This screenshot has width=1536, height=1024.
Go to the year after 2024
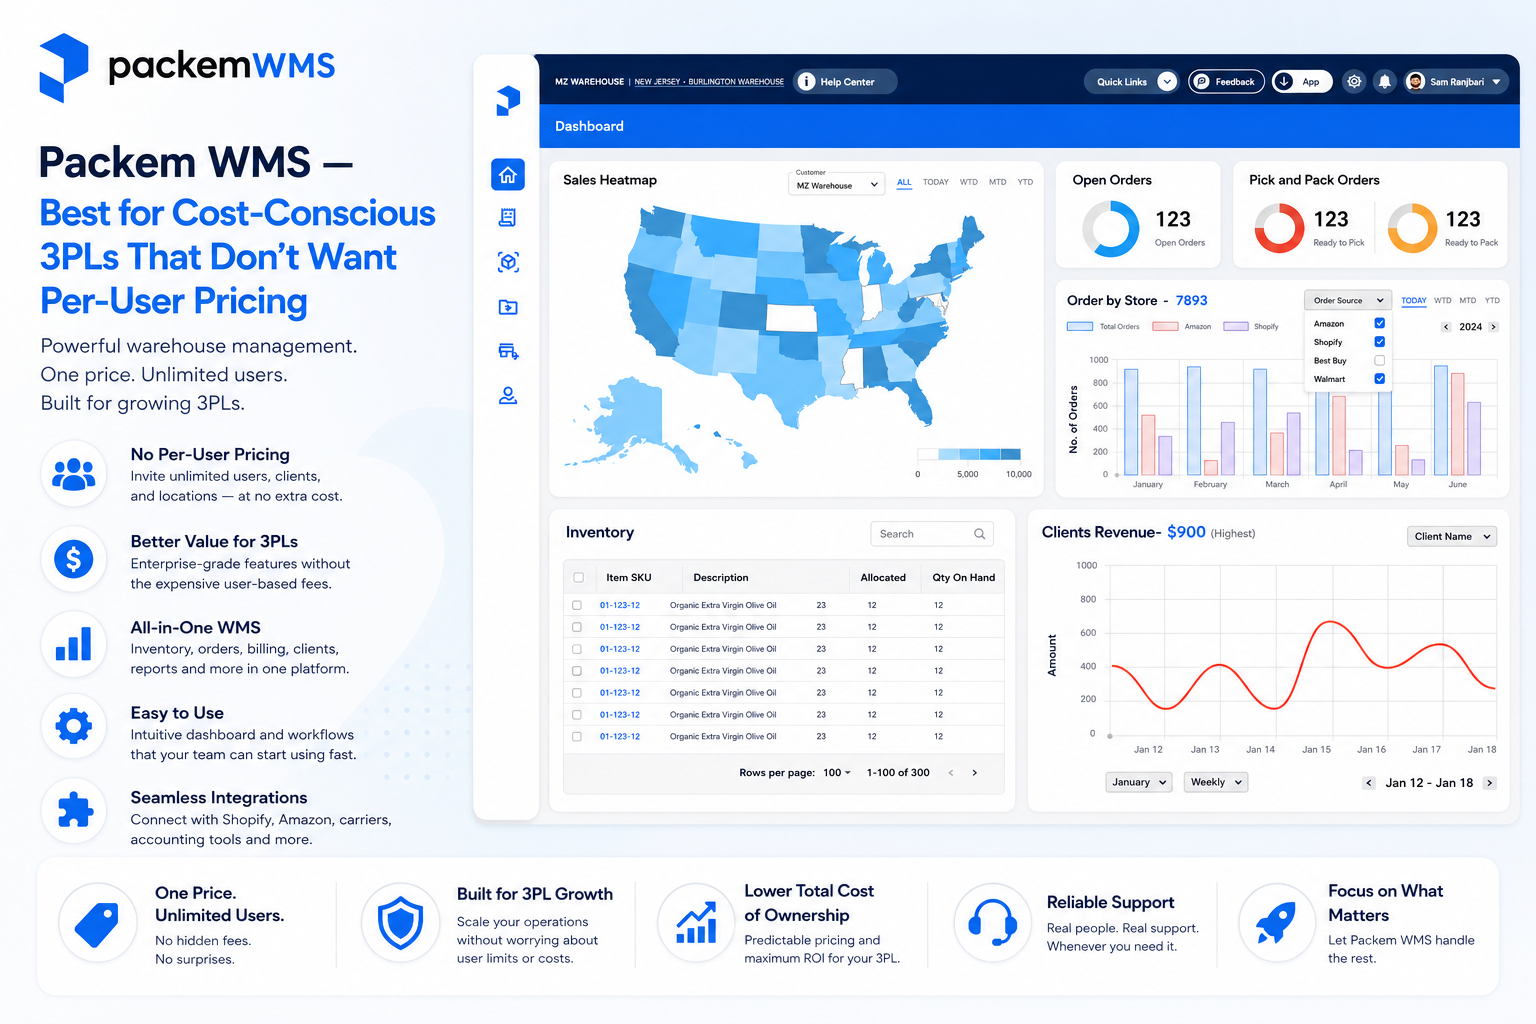(1494, 327)
